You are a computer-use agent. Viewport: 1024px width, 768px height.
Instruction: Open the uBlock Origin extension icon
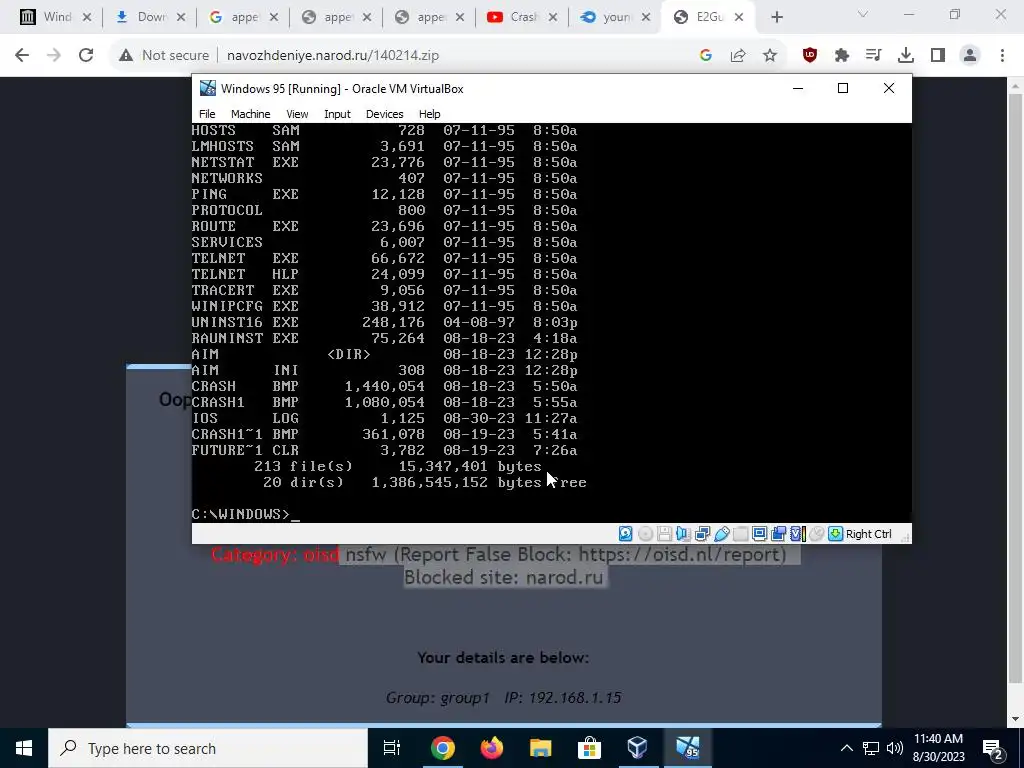(810, 56)
